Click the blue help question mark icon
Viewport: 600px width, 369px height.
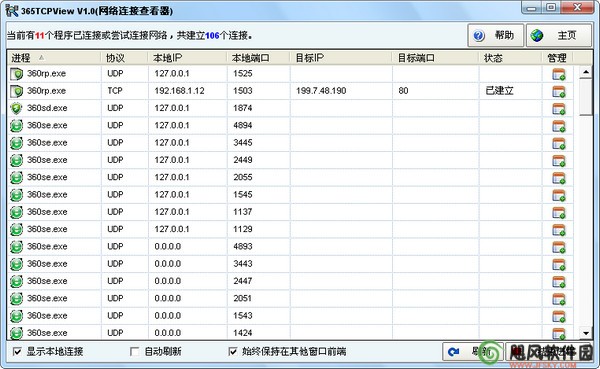click(479, 36)
